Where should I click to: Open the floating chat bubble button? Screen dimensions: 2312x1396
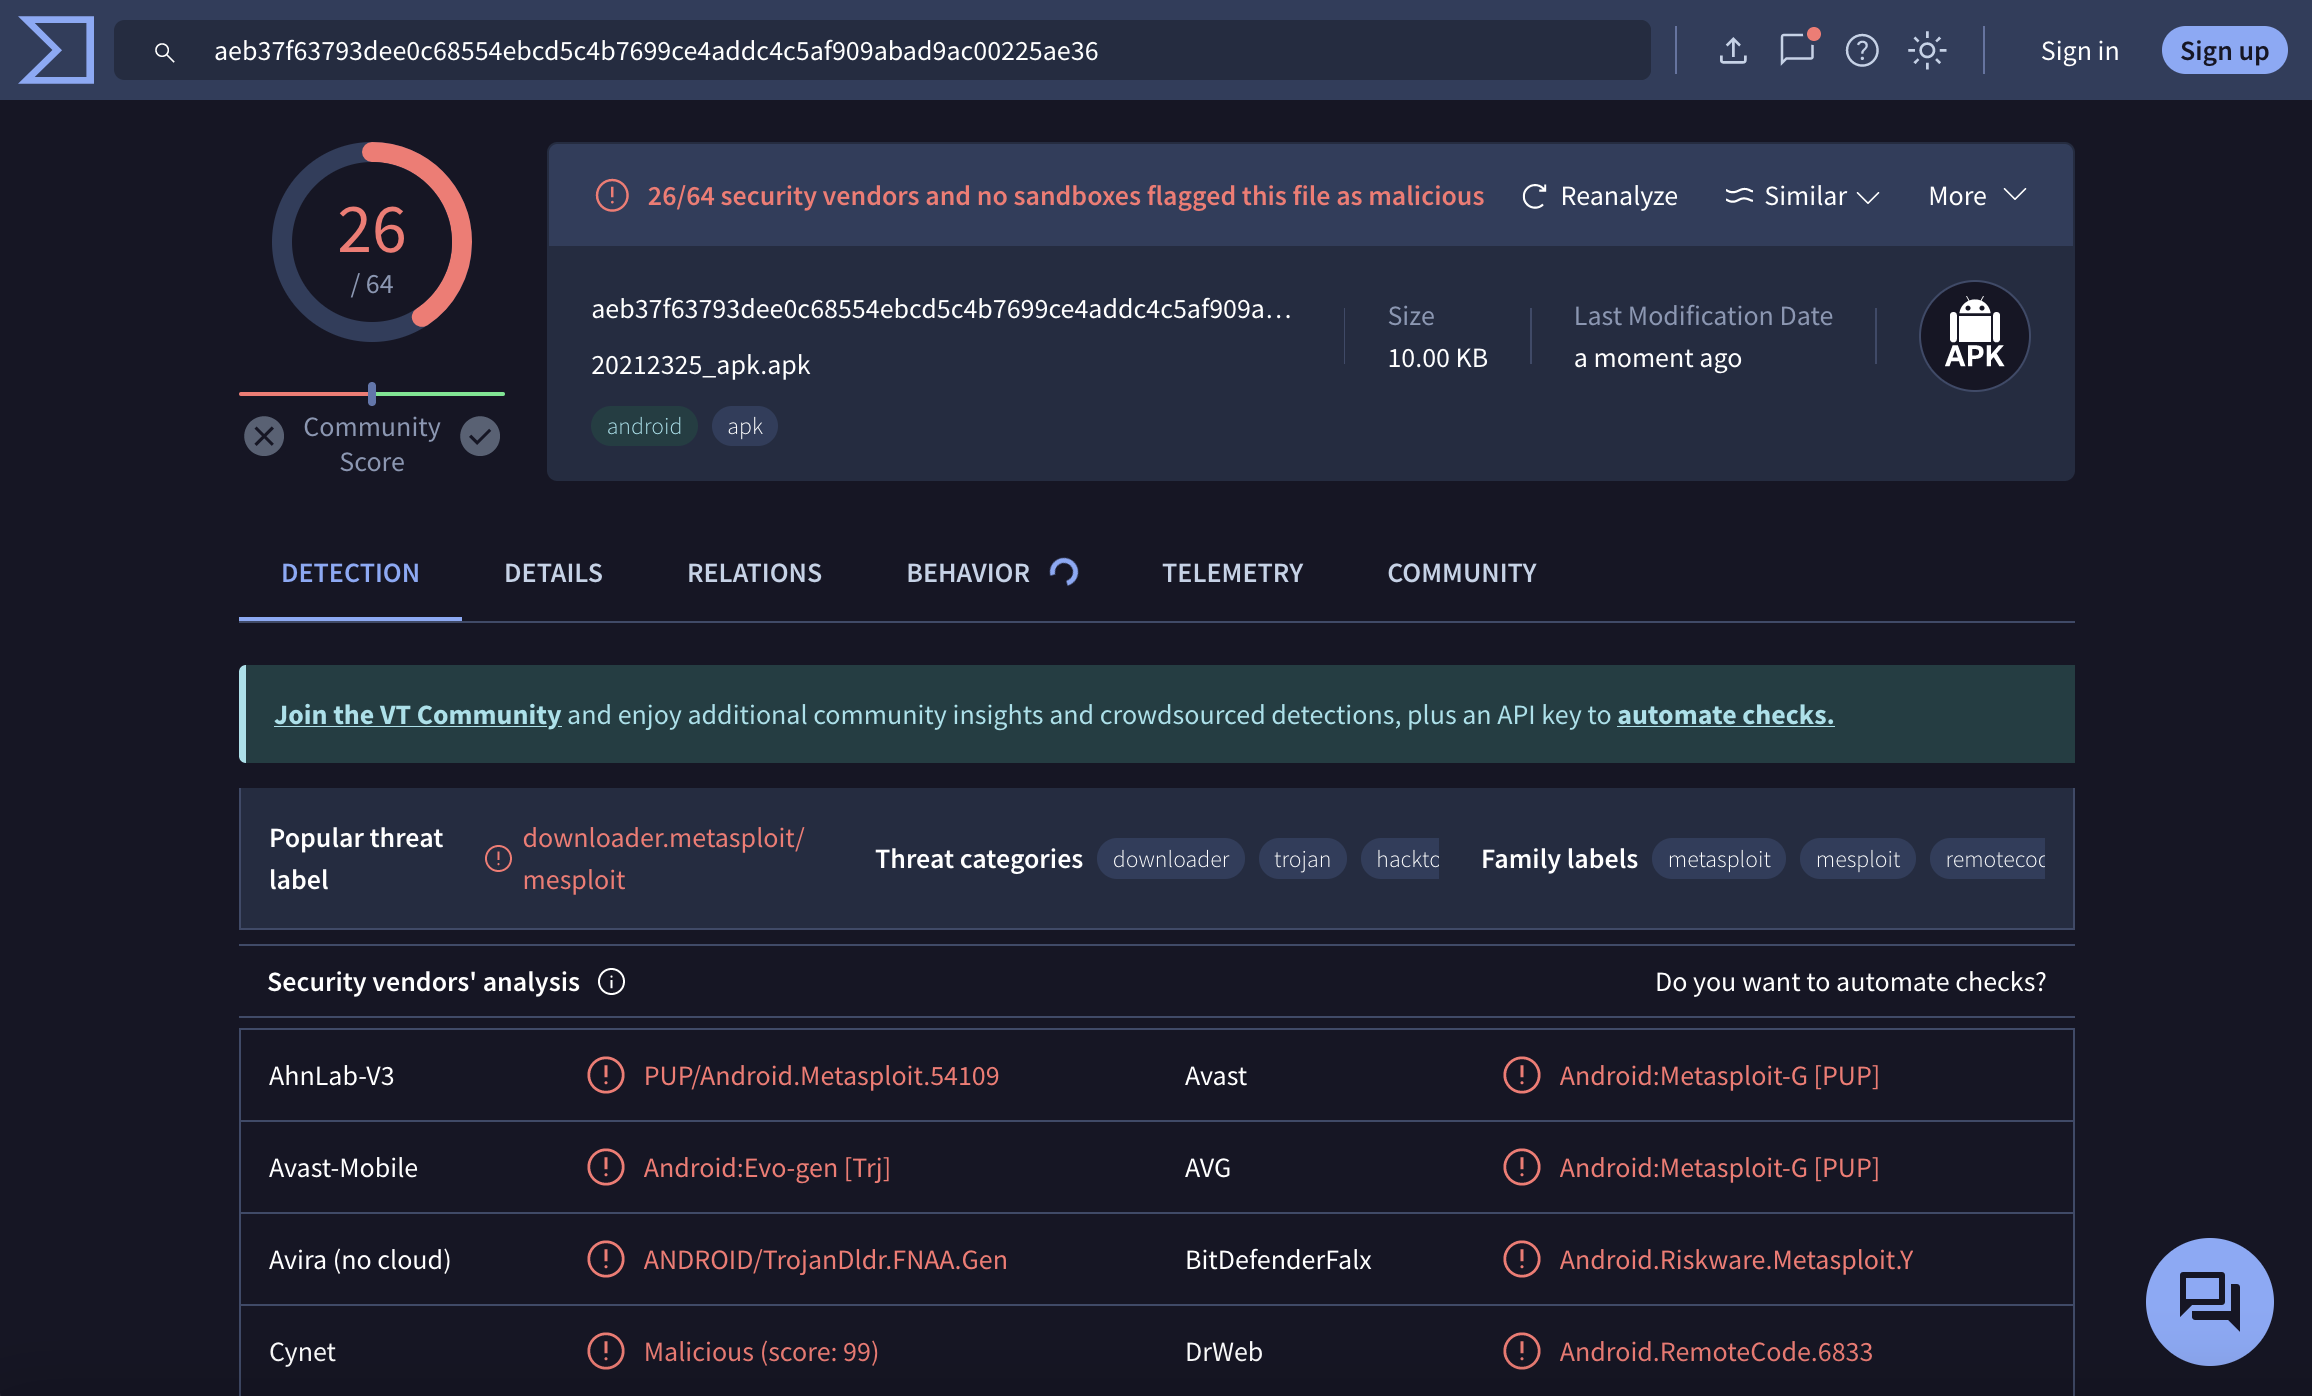[x=2209, y=1301]
